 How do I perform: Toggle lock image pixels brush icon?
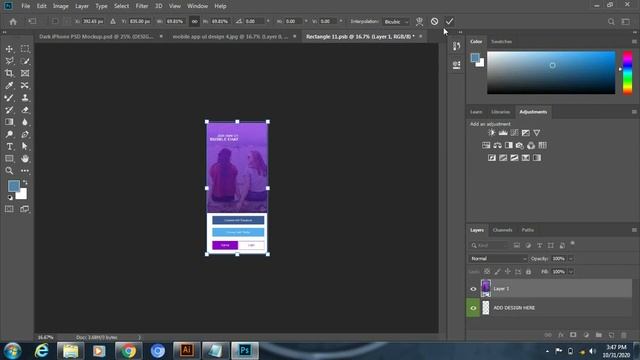click(x=497, y=271)
